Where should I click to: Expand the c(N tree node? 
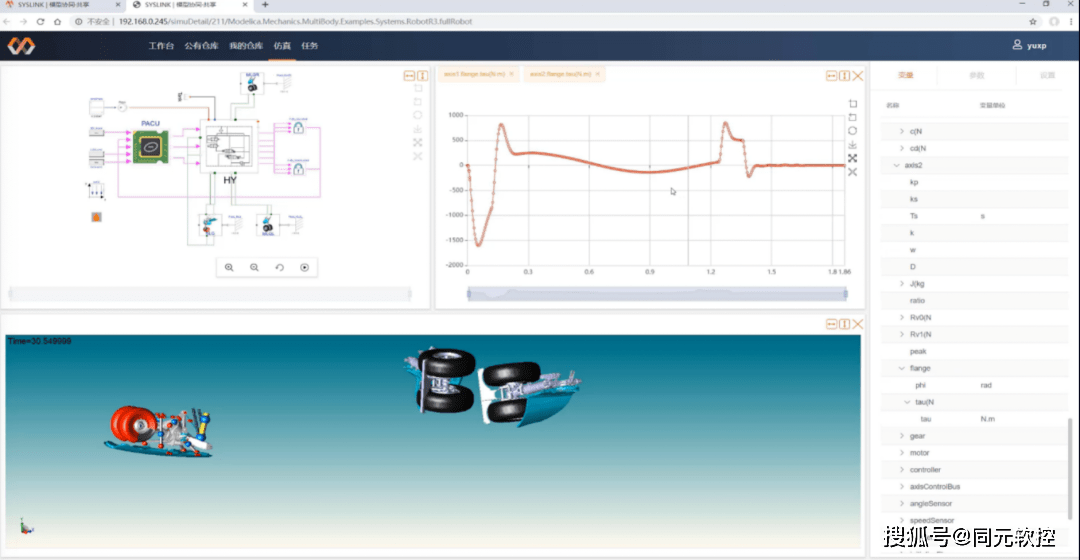coord(902,131)
